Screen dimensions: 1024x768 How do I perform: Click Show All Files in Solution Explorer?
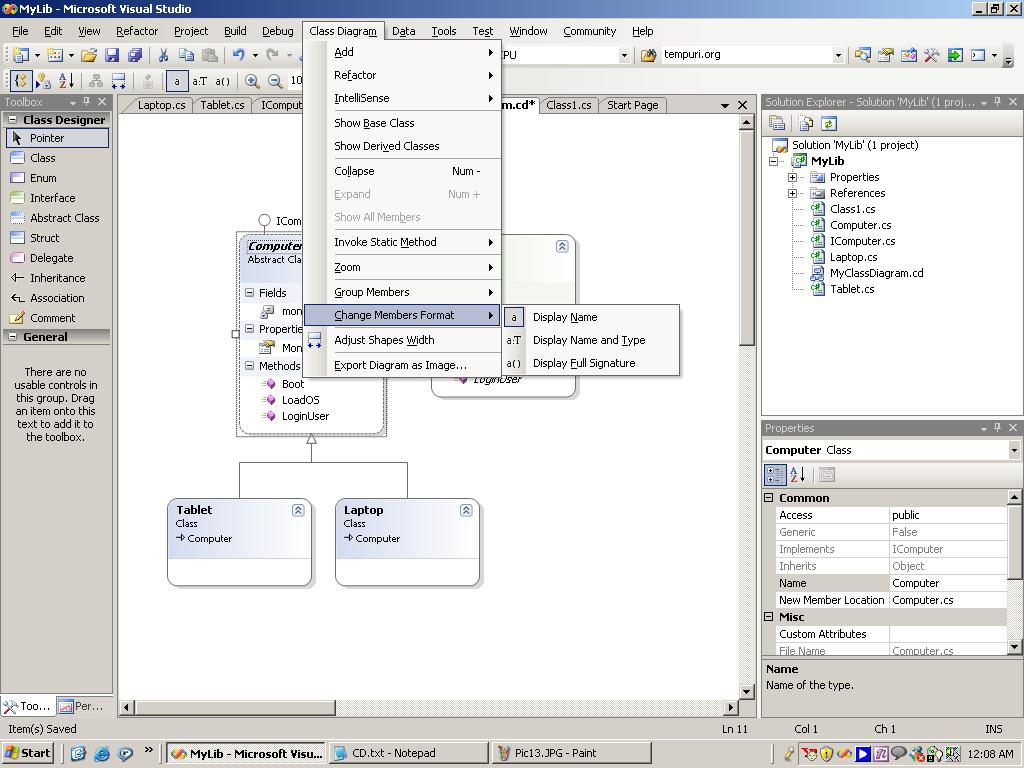pos(806,123)
